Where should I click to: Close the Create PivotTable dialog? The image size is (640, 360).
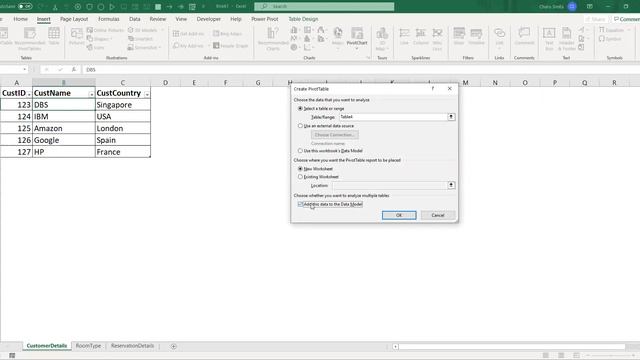tap(450, 89)
